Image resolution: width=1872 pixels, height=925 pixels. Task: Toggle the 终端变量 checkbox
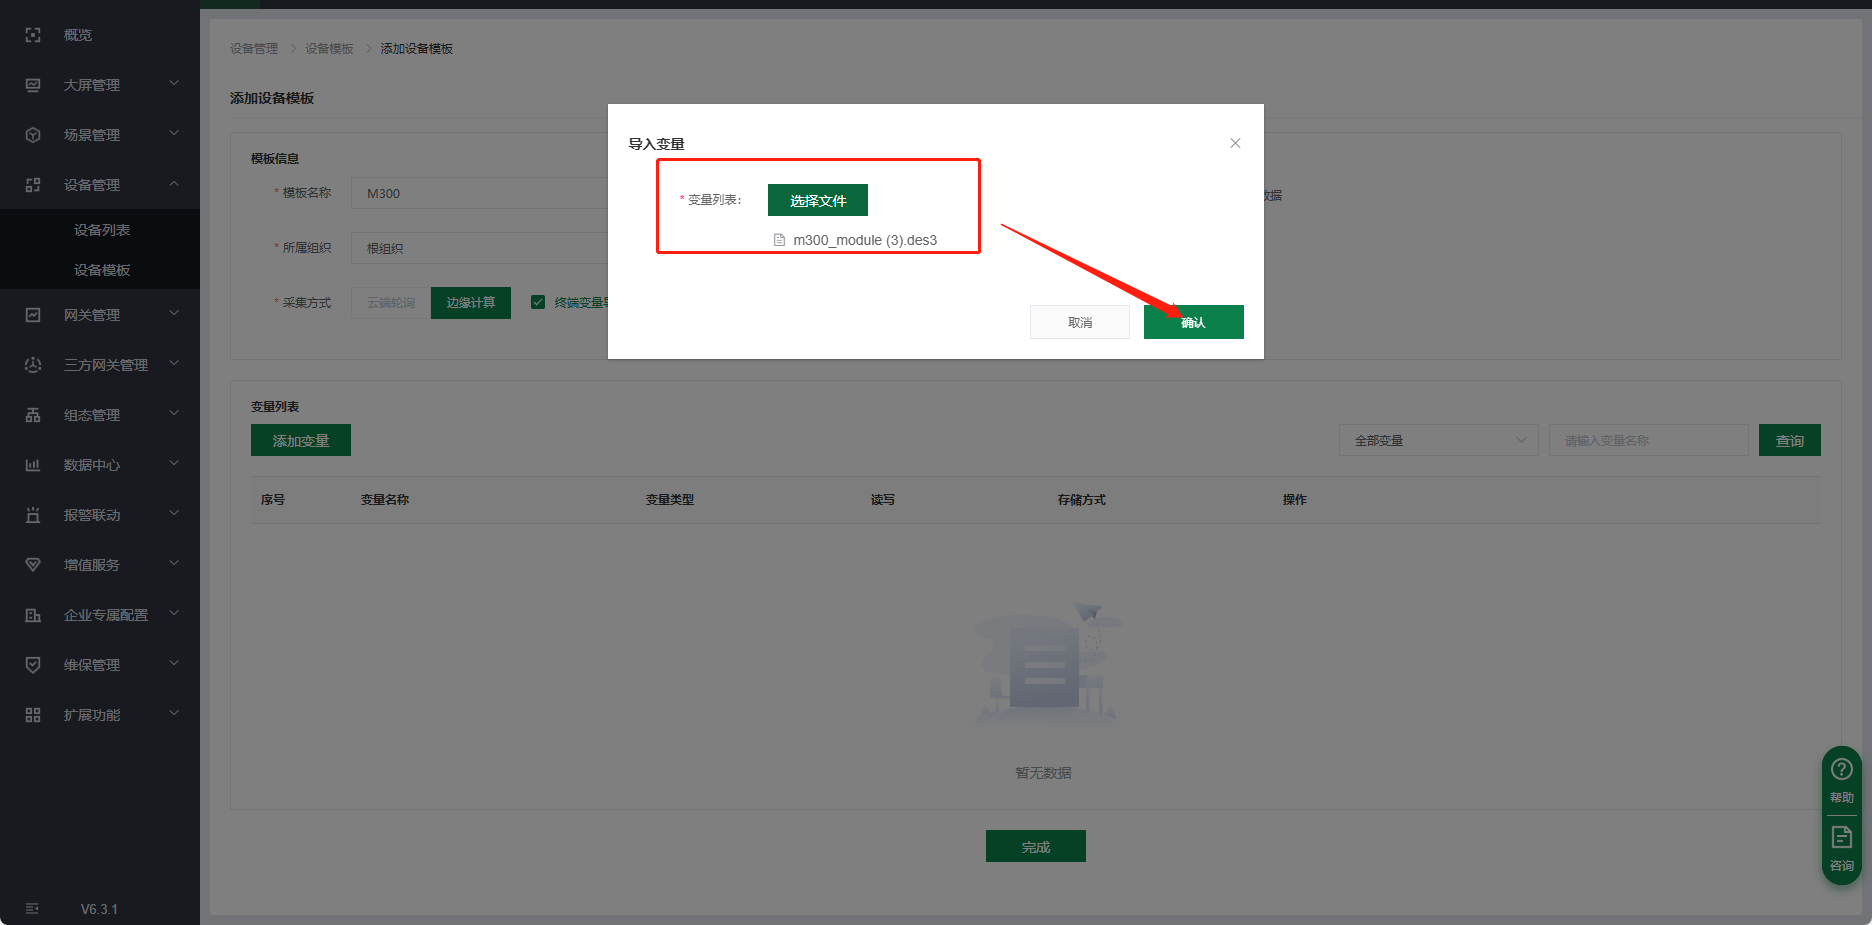(x=538, y=302)
